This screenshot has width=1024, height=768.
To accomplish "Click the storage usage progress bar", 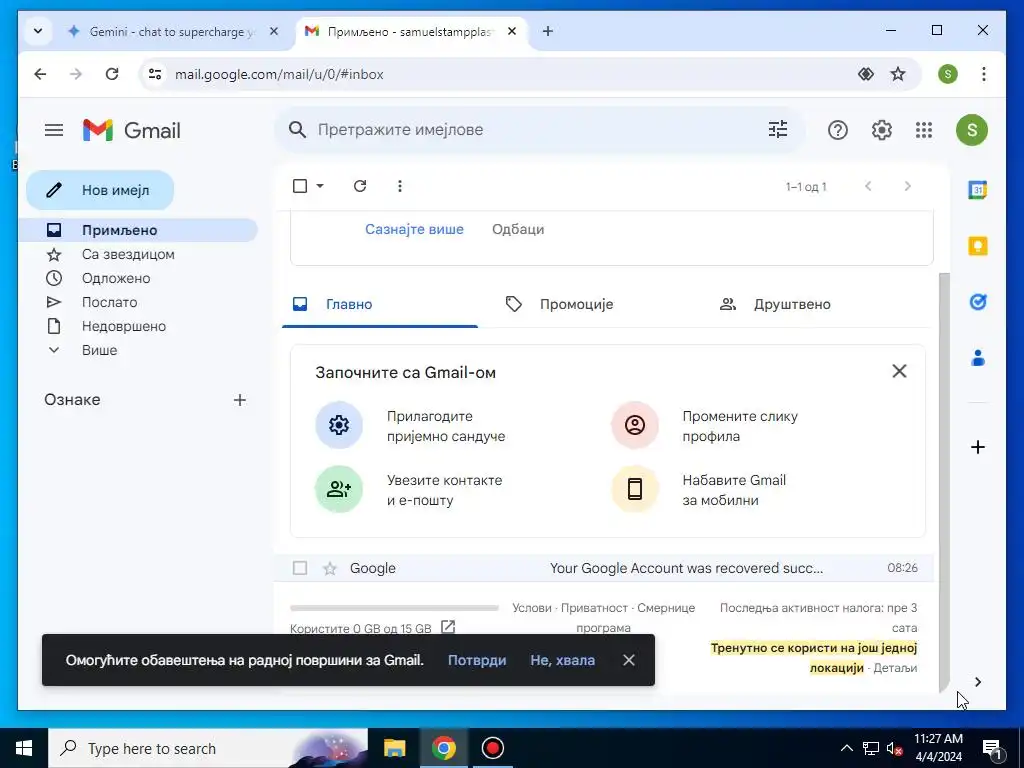I will [394, 608].
